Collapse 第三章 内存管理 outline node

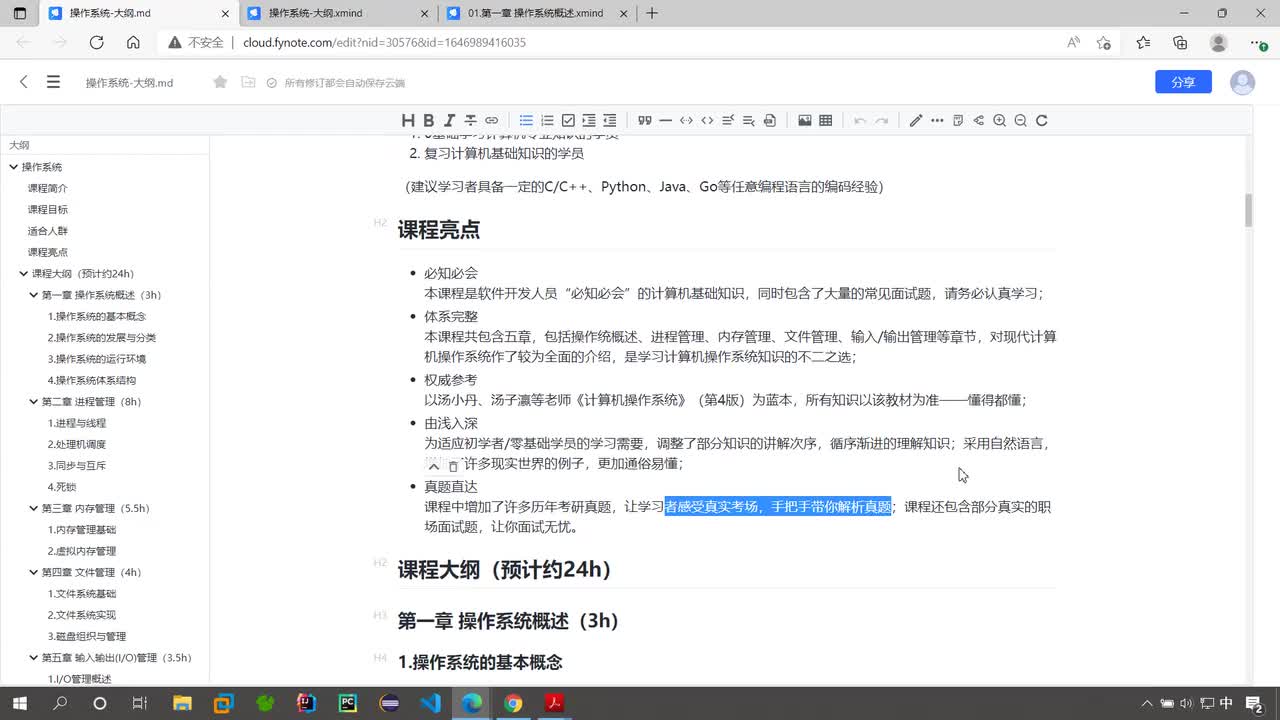tap(33, 508)
